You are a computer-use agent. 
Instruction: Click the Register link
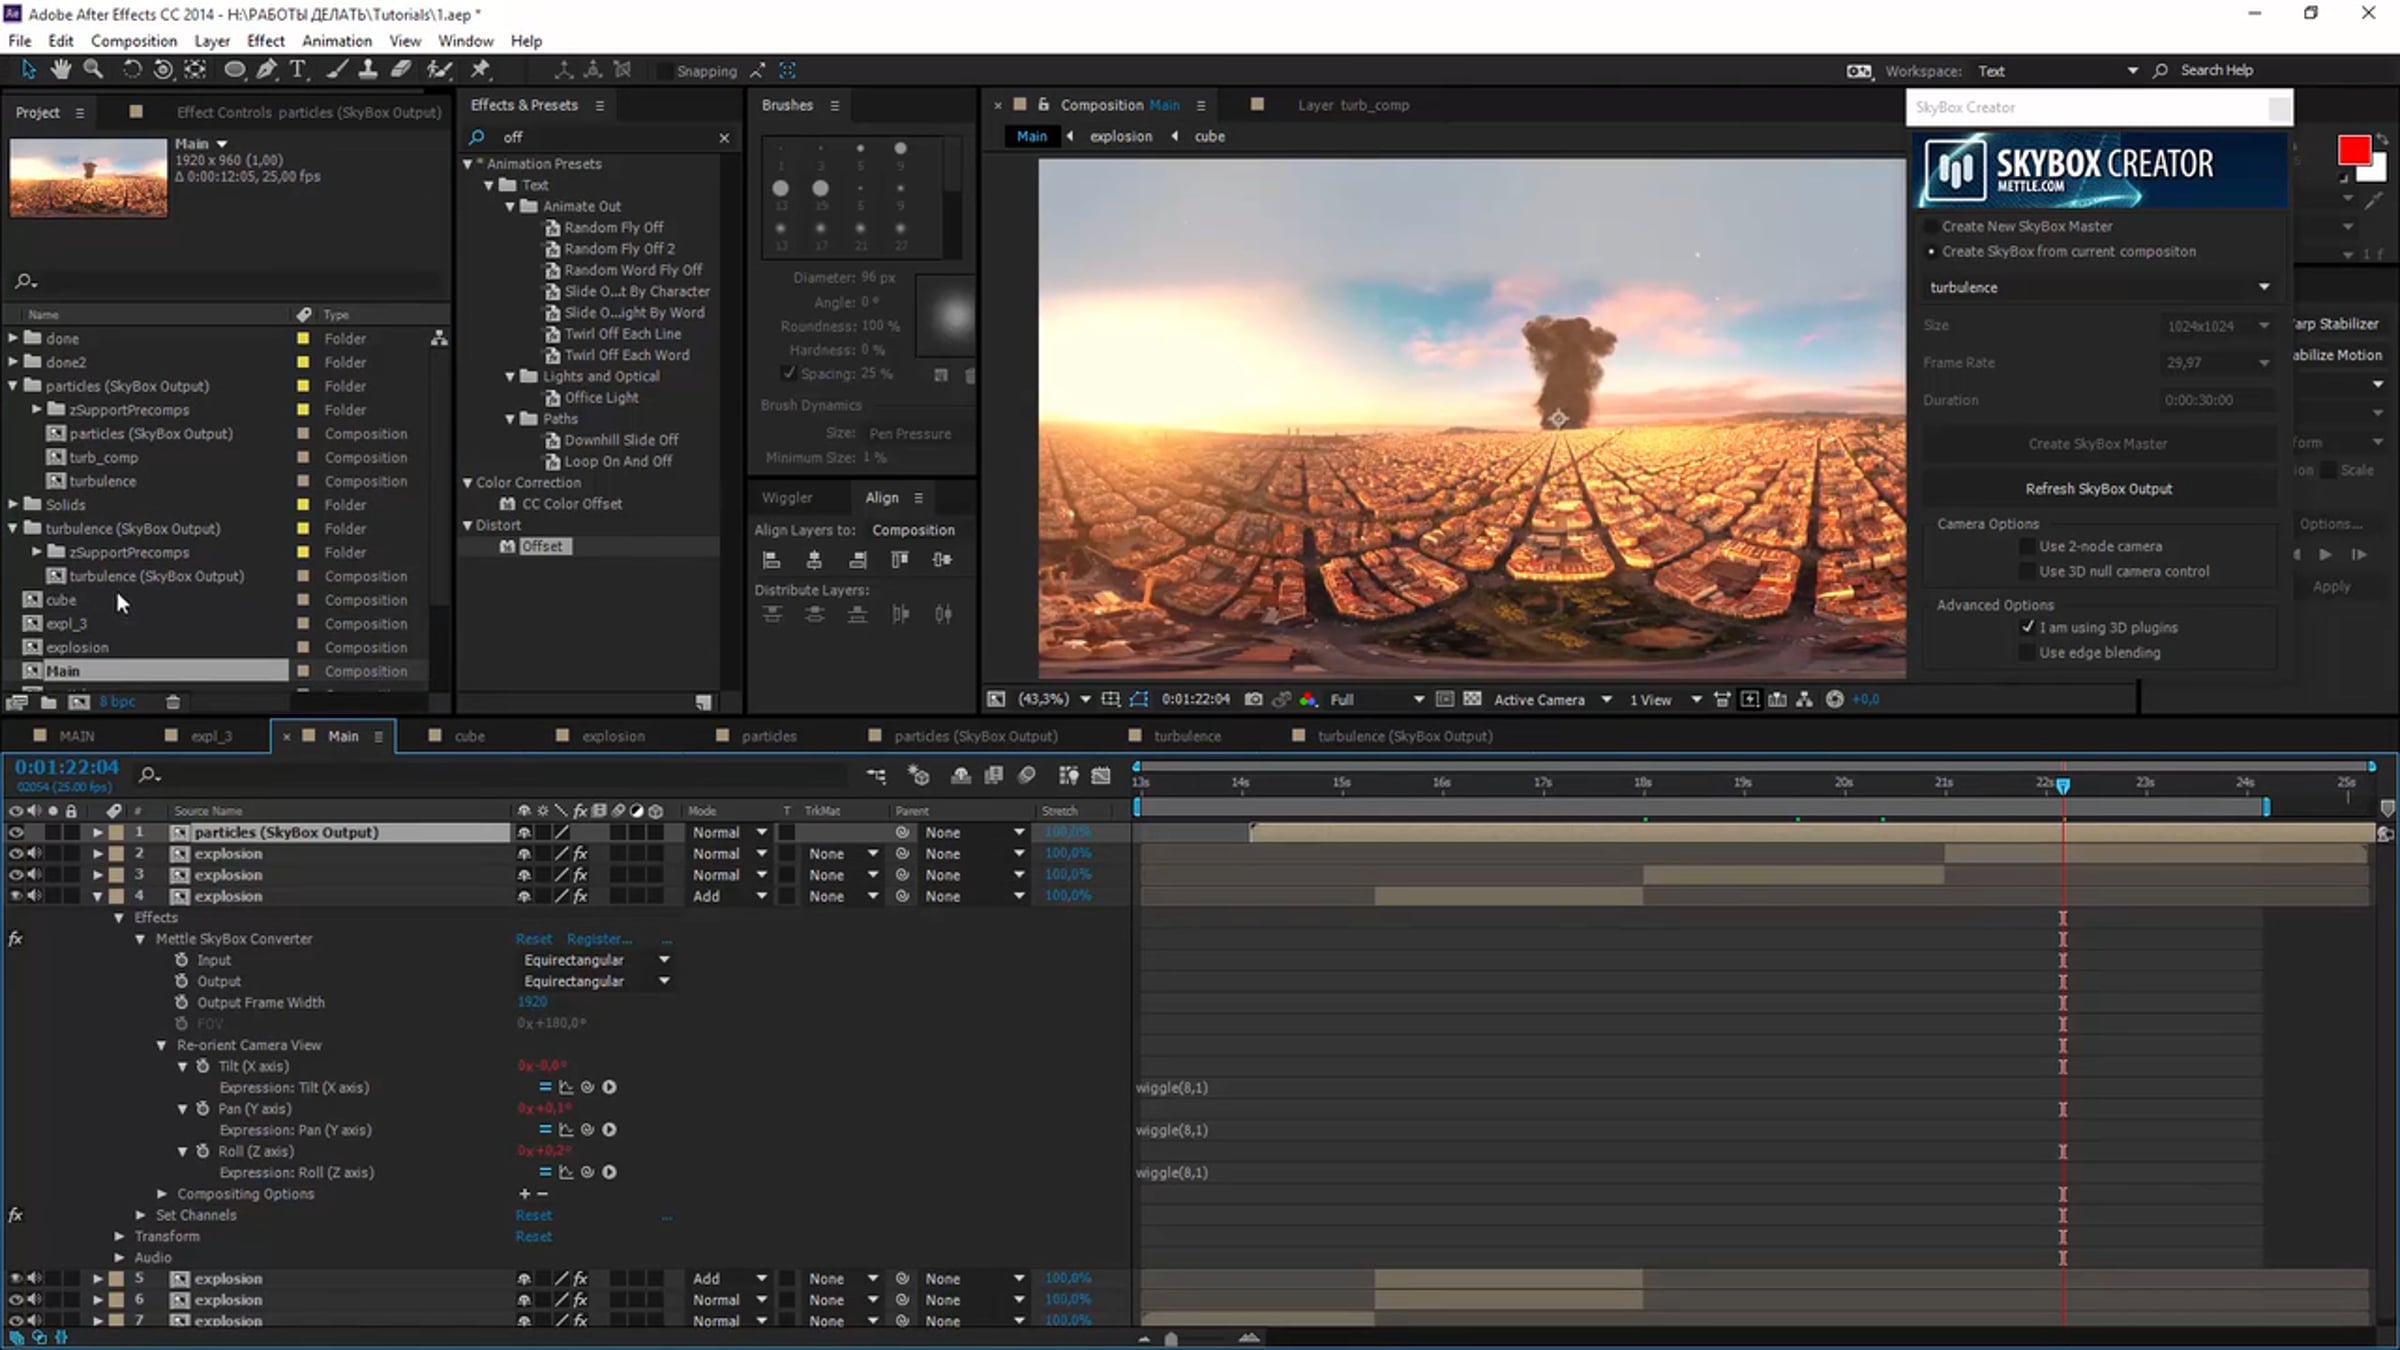pos(599,939)
